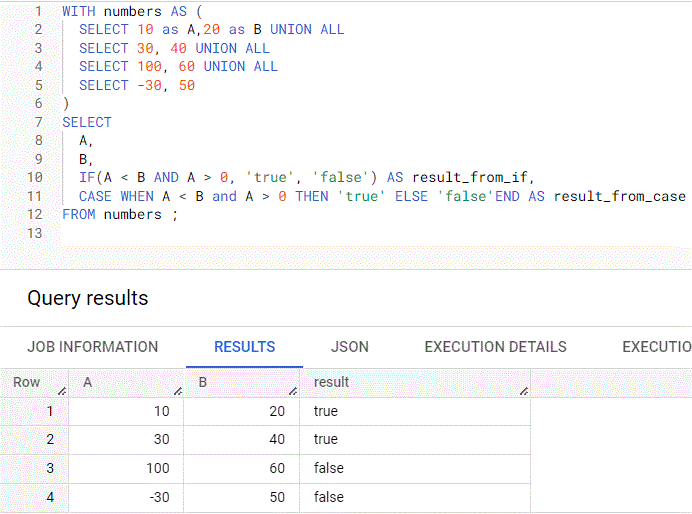This screenshot has height=514, width=692.
Task: Click the resize handle in result column header
Action: (x=523, y=391)
